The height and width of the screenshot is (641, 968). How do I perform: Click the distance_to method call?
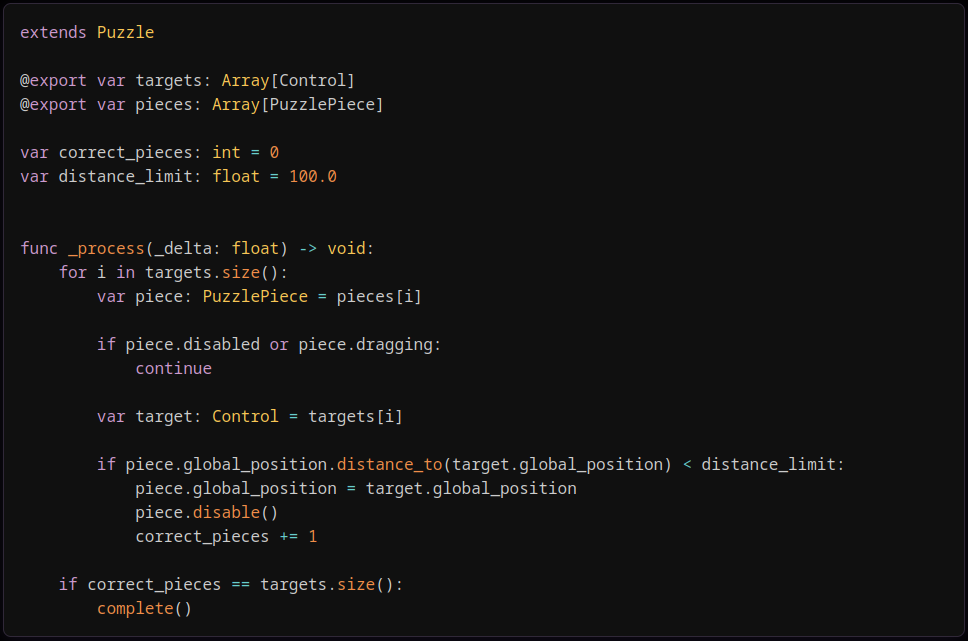tap(390, 464)
